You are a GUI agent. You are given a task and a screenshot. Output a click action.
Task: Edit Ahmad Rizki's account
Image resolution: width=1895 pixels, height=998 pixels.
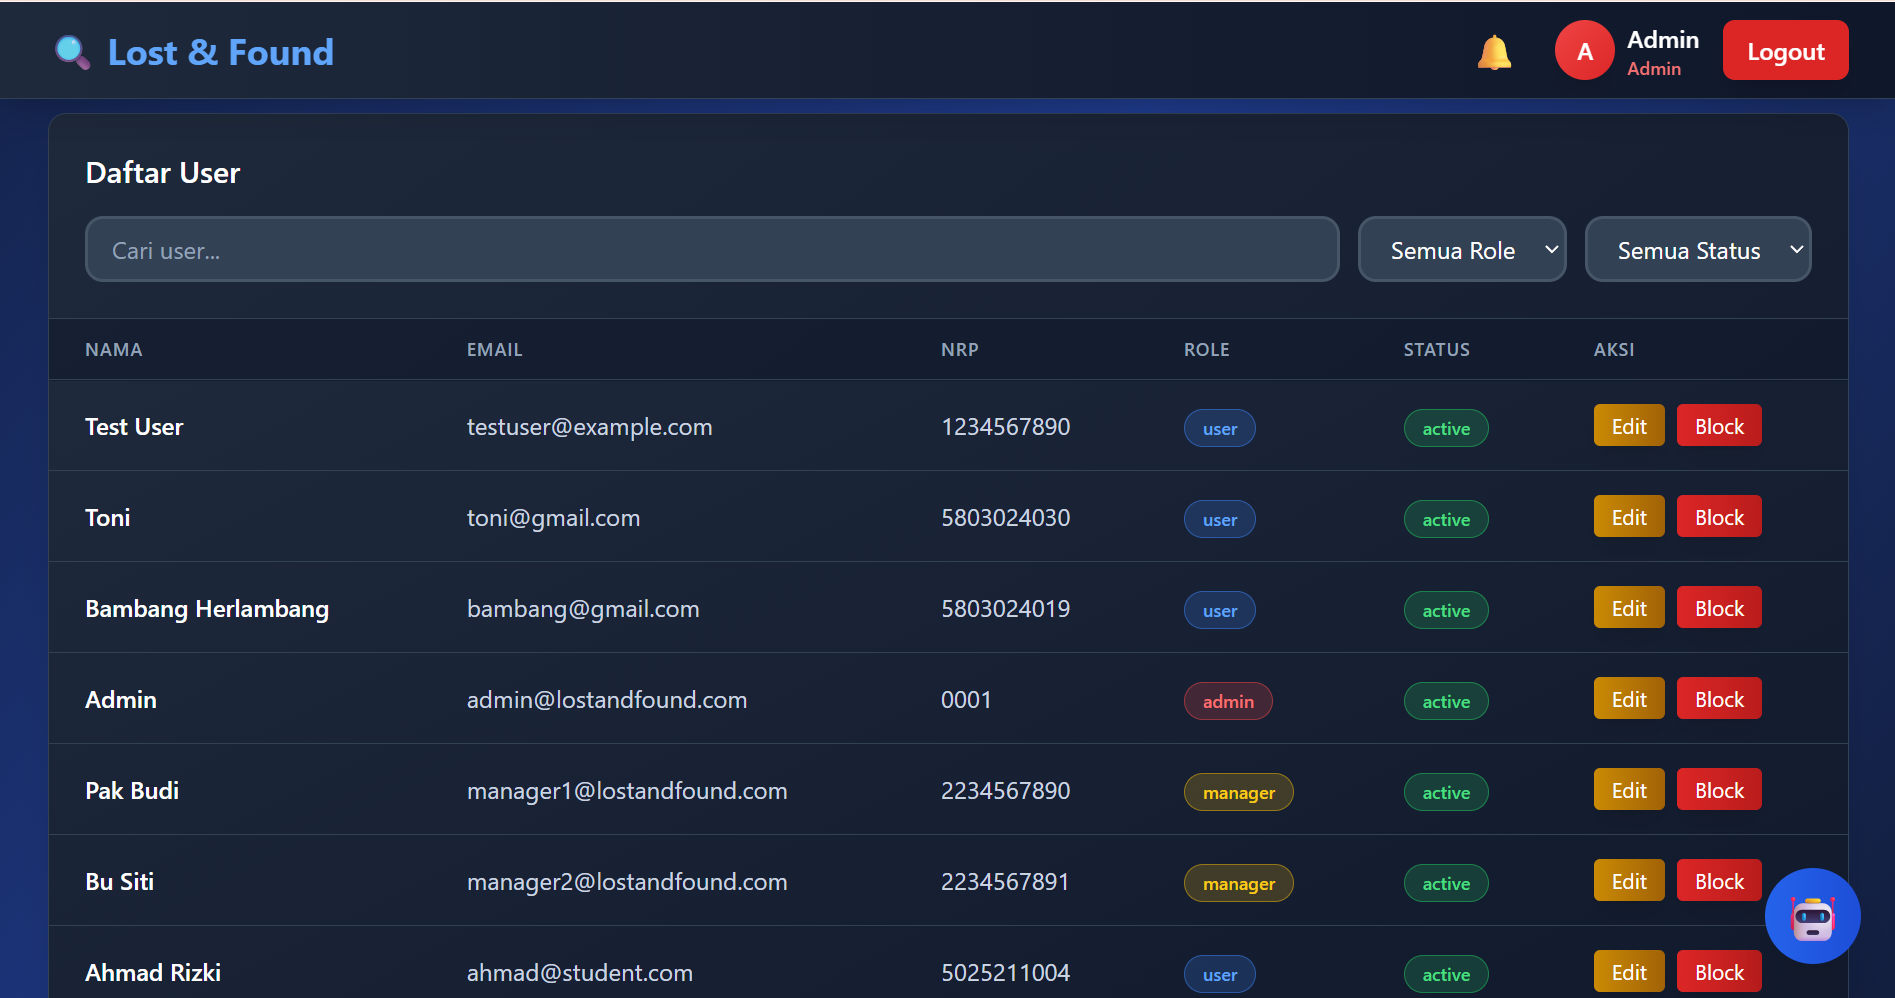point(1628,973)
